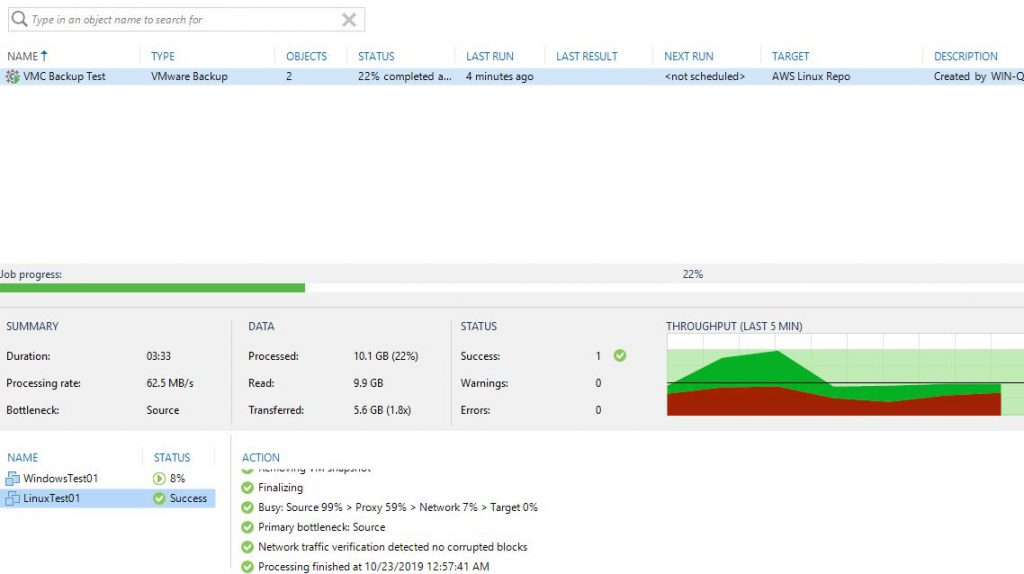Click the Finalizing check icon
Screen dimensions: 1024x574
247,488
